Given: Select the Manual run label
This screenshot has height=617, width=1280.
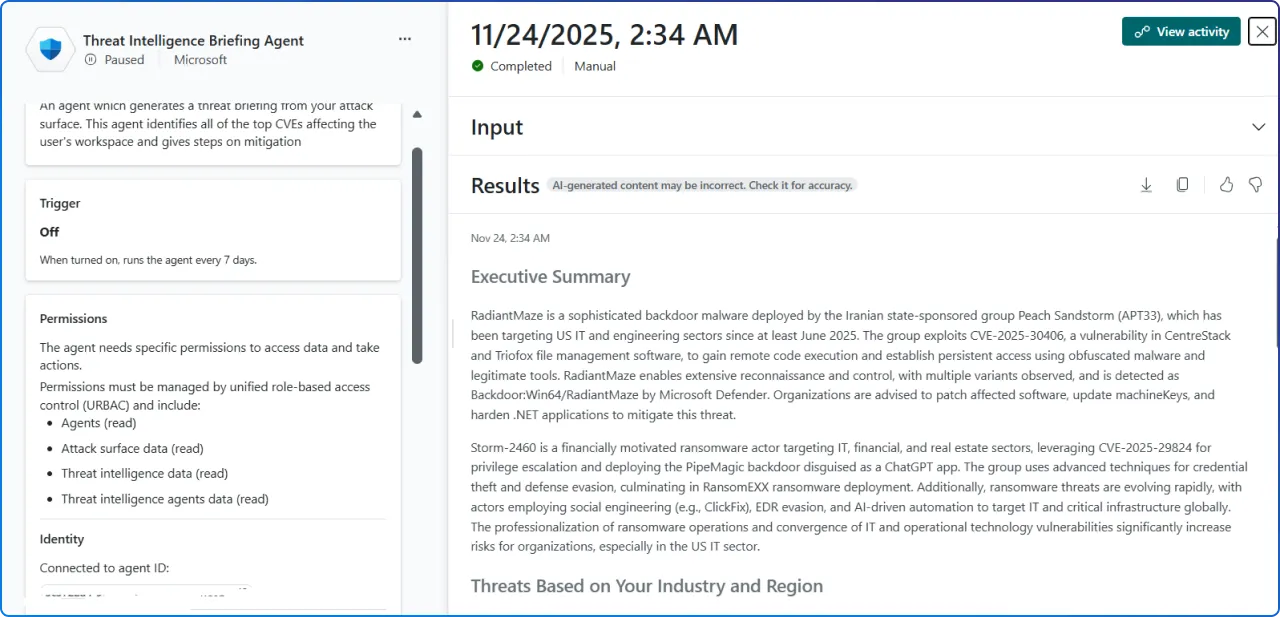Looking at the screenshot, I should coord(594,66).
